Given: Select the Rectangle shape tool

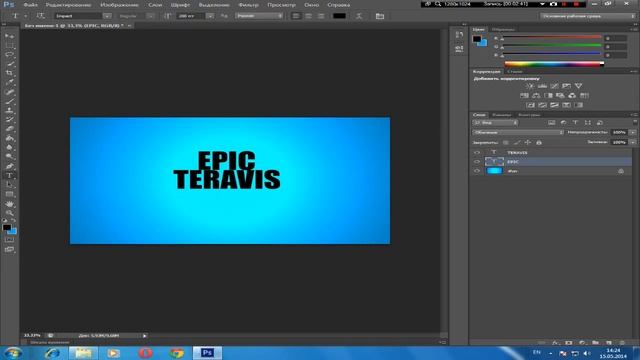Looking at the screenshot, I should (x=9, y=194).
